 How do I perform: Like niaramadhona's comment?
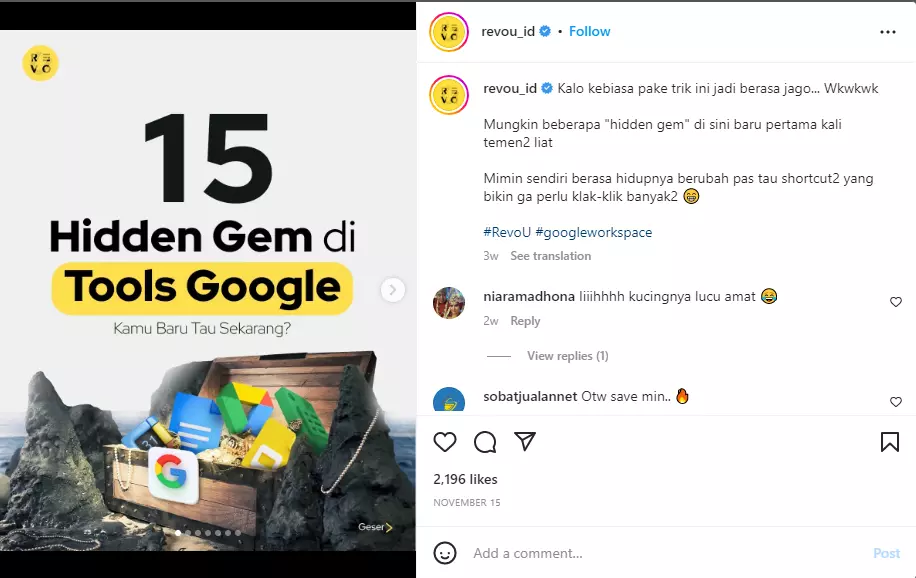(x=896, y=302)
